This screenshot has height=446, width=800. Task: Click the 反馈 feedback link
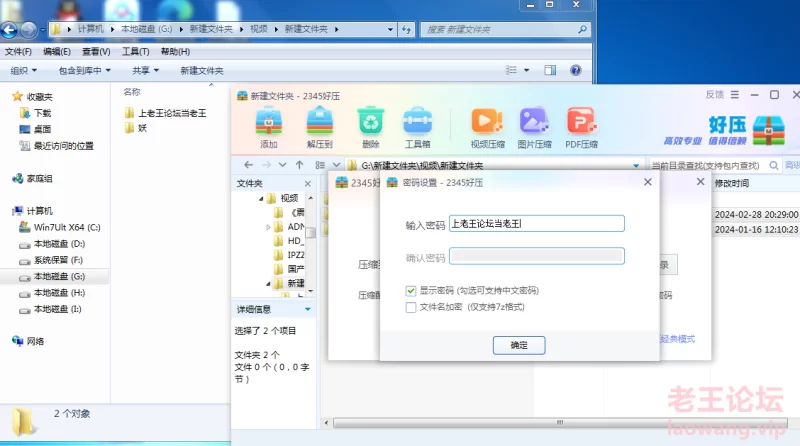tap(714, 94)
